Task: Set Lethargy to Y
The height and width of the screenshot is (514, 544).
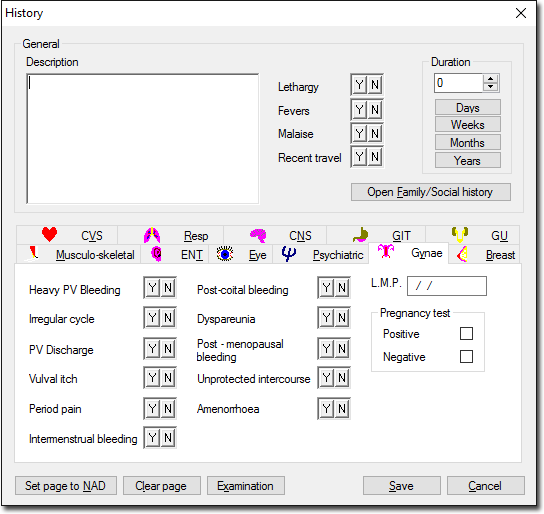Action: pyautogui.click(x=359, y=85)
